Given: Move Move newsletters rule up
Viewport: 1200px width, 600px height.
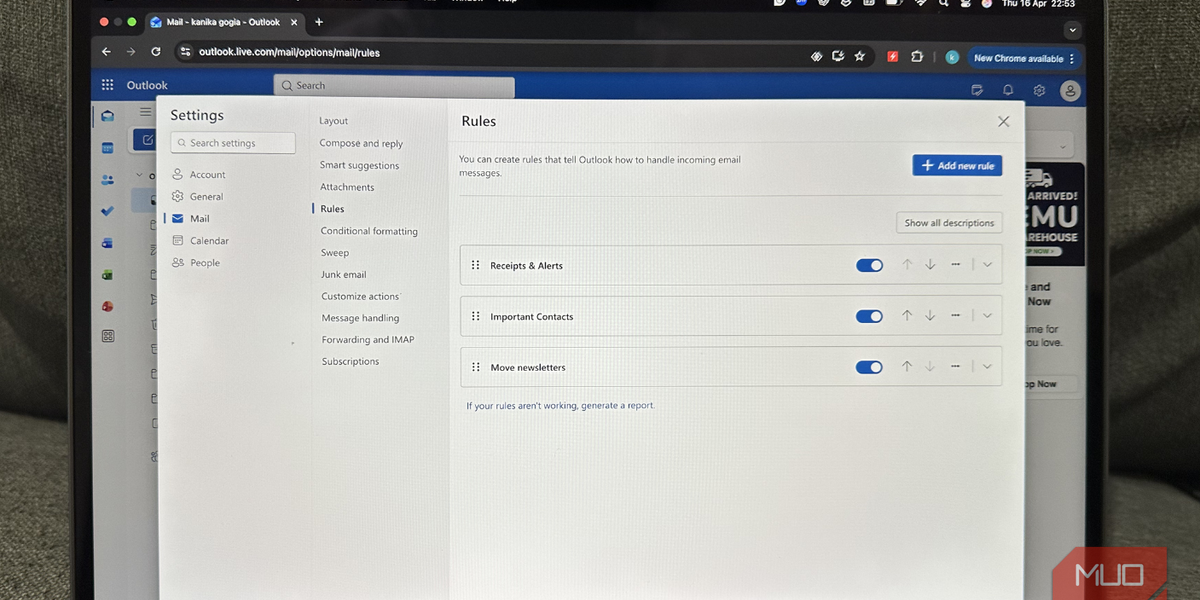Looking at the screenshot, I should click(x=907, y=367).
